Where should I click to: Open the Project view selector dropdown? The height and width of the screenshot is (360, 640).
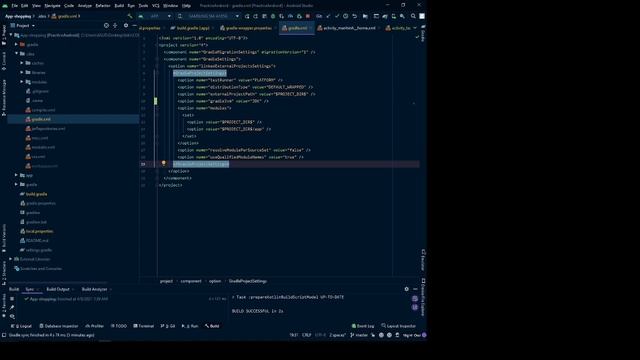[23, 25]
